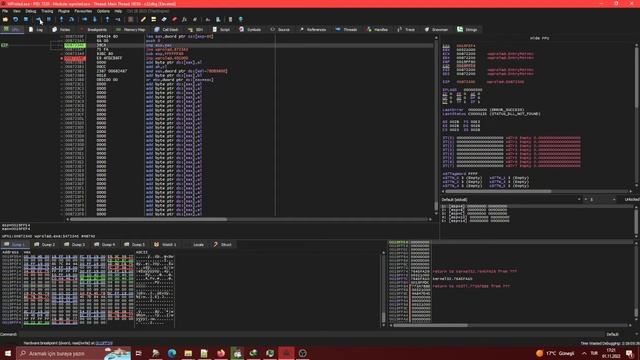Image resolution: width=640 pixels, height=360 pixels.
Task: Toggle the Unlocked arguments button
Action: [x=631, y=200]
